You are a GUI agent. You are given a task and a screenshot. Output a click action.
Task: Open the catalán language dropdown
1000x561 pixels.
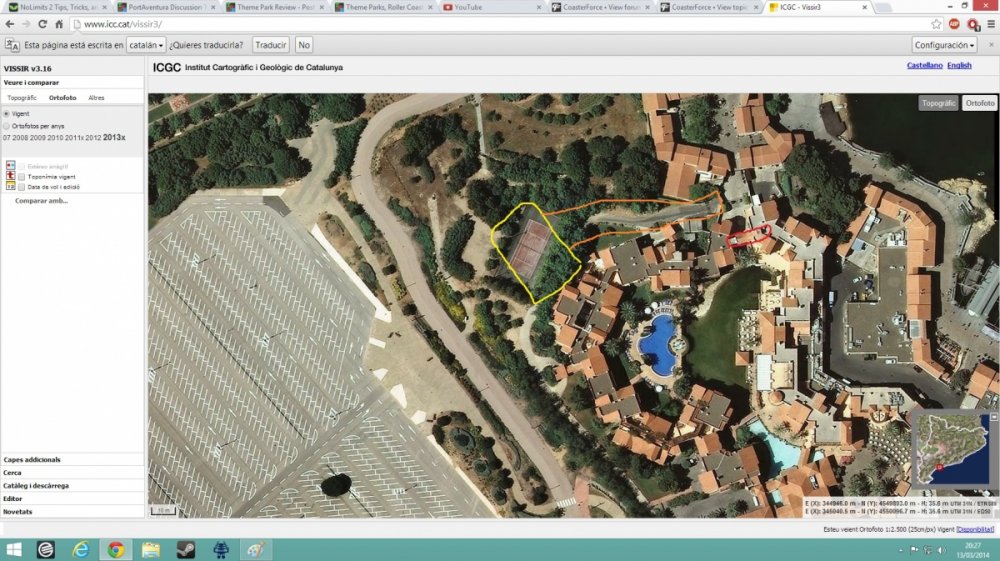tap(146, 45)
